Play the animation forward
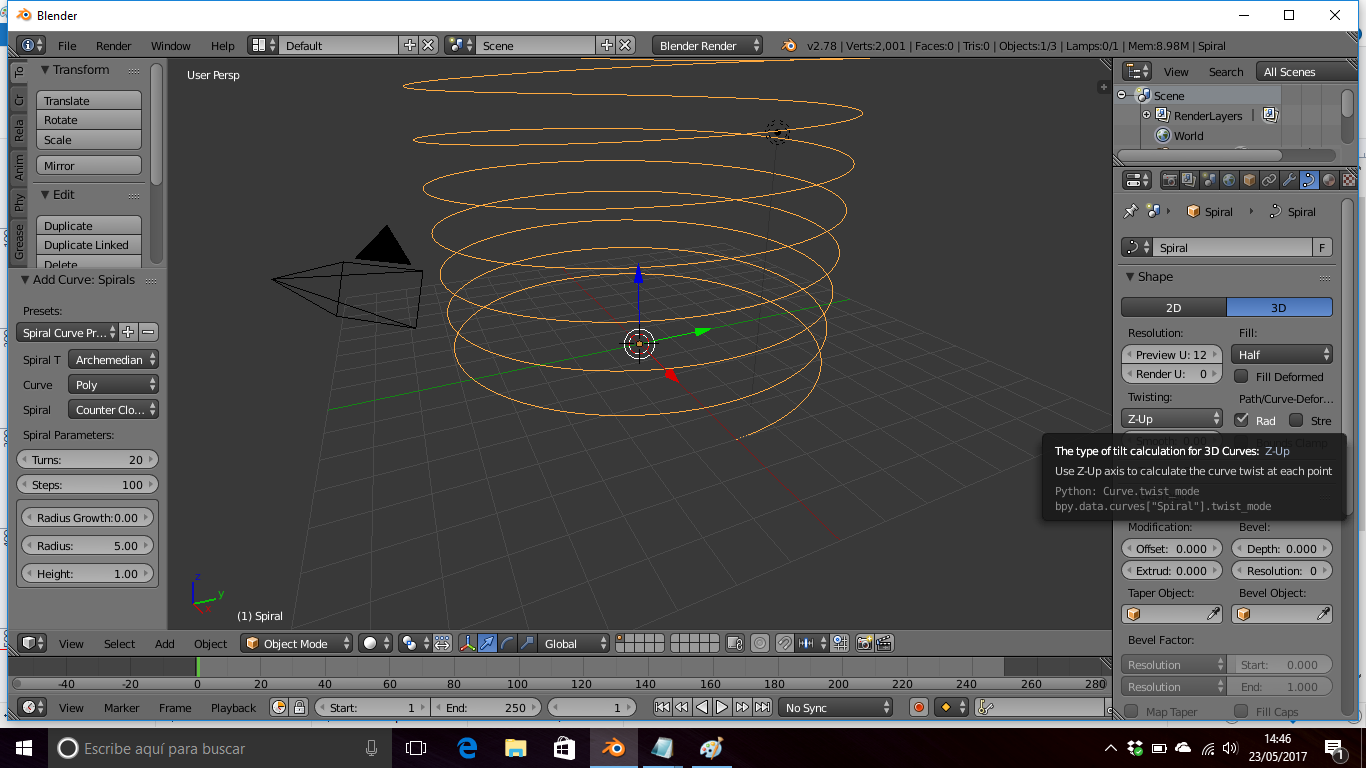The height and width of the screenshot is (768, 1366). click(722, 707)
